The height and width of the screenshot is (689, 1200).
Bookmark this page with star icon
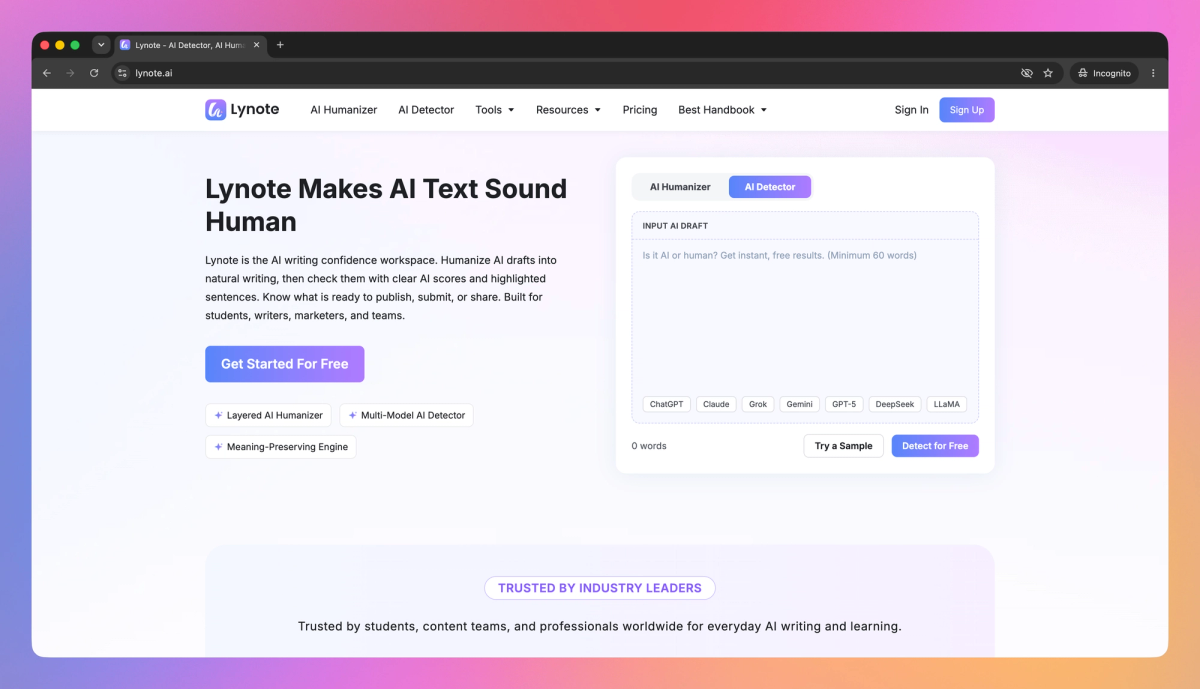pyautogui.click(x=1048, y=73)
